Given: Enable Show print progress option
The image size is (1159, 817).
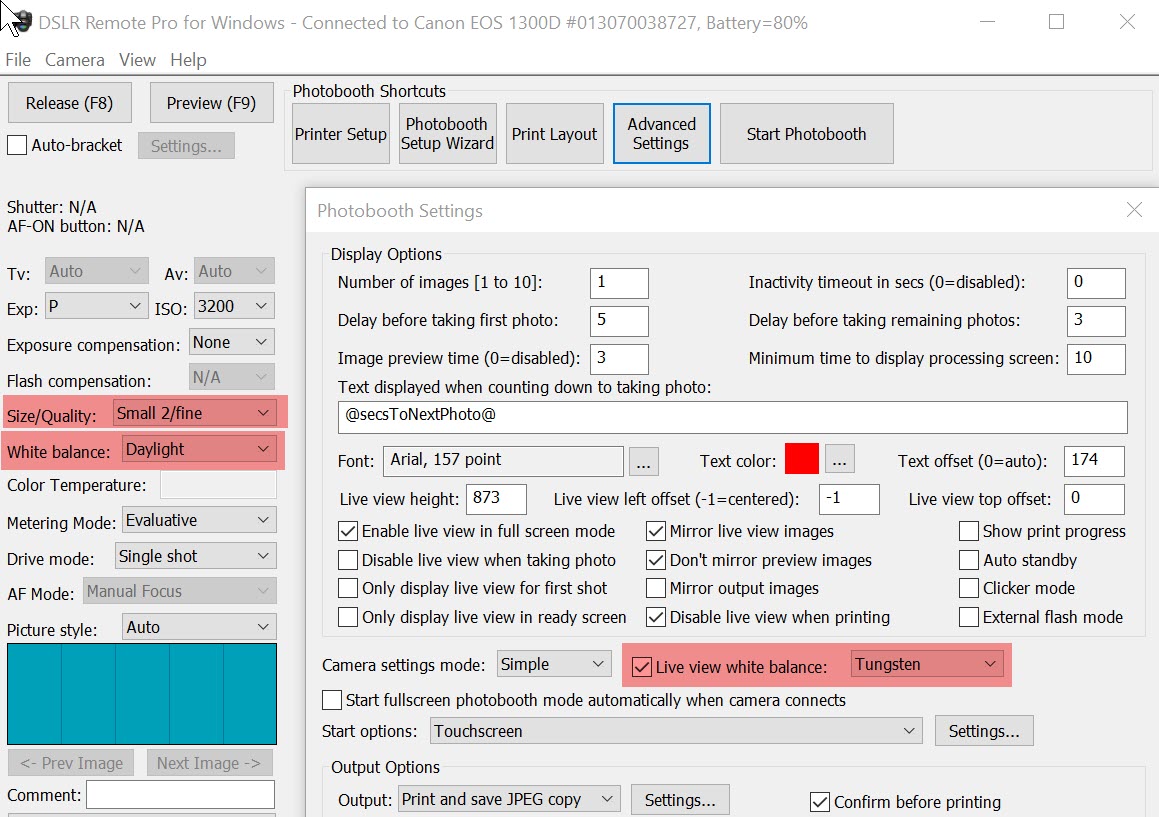Looking at the screenshot, I should coord(968,532).
